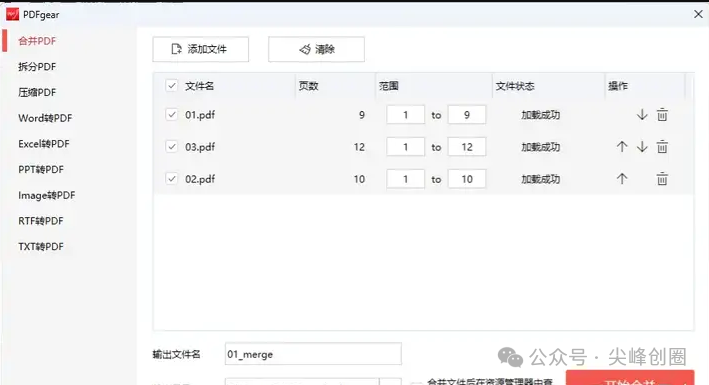The width and height of the screenshot is (709, 385).
Task: Click the 添加文件 button
Action: click(200, 49)
